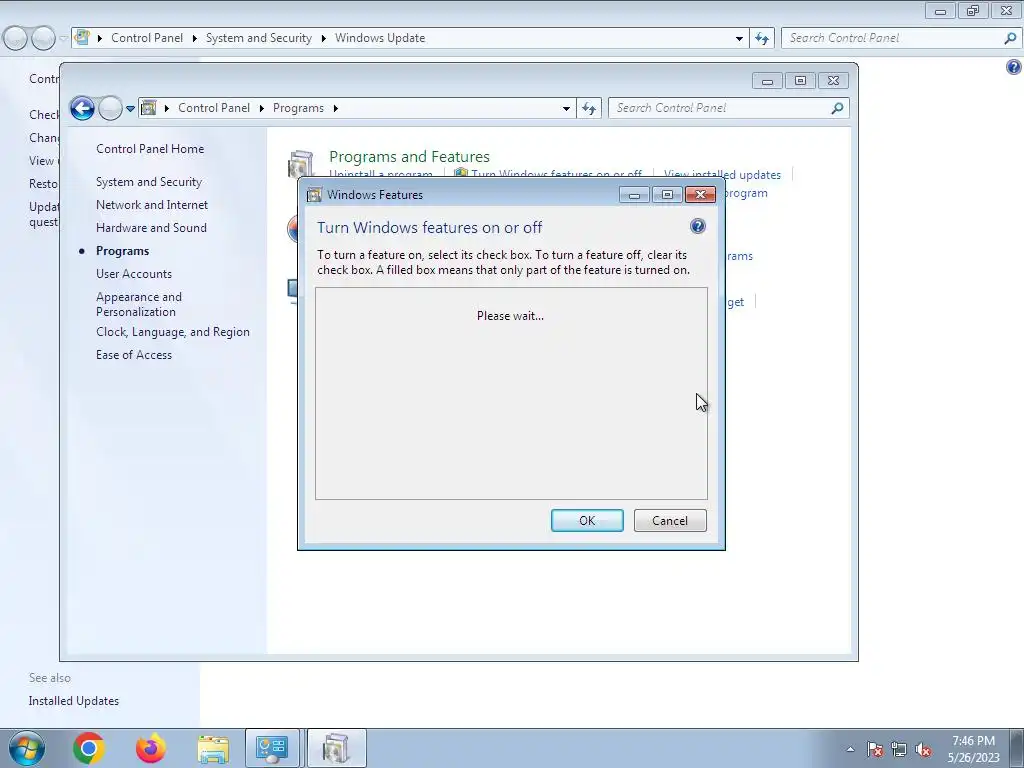Open User Accounts category
This screenshot has height=768, width=1024.
134,274
